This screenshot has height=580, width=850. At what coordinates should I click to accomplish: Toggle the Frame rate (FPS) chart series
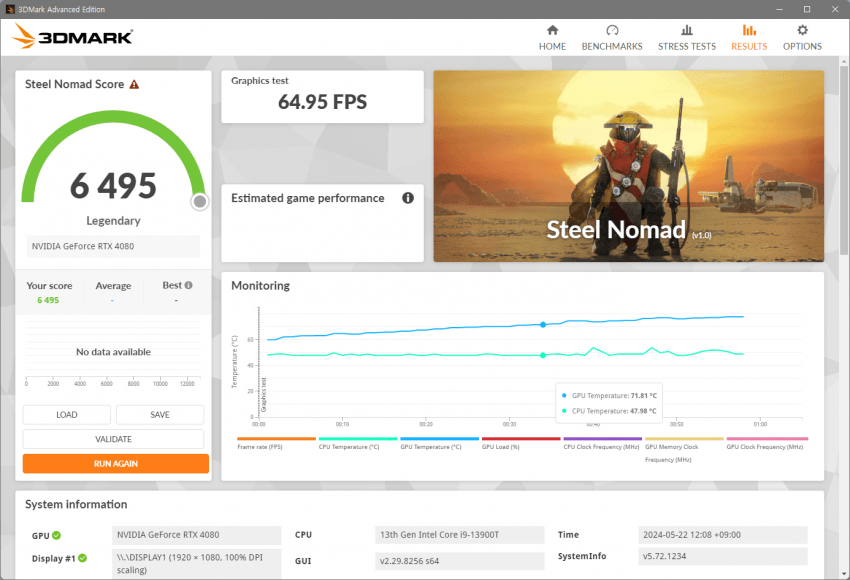(x=260, y=447)
